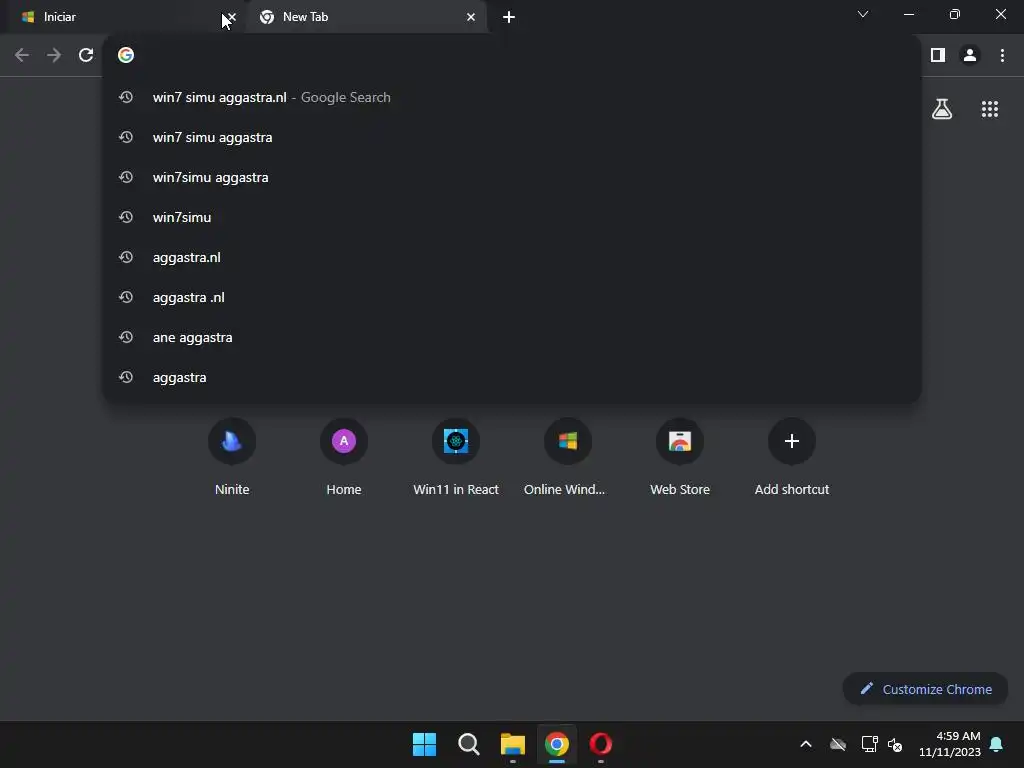Open Opera browser from taskbar
This screenshot has height=768, width=1024.
pyautogui.click(x=601, y=744)
